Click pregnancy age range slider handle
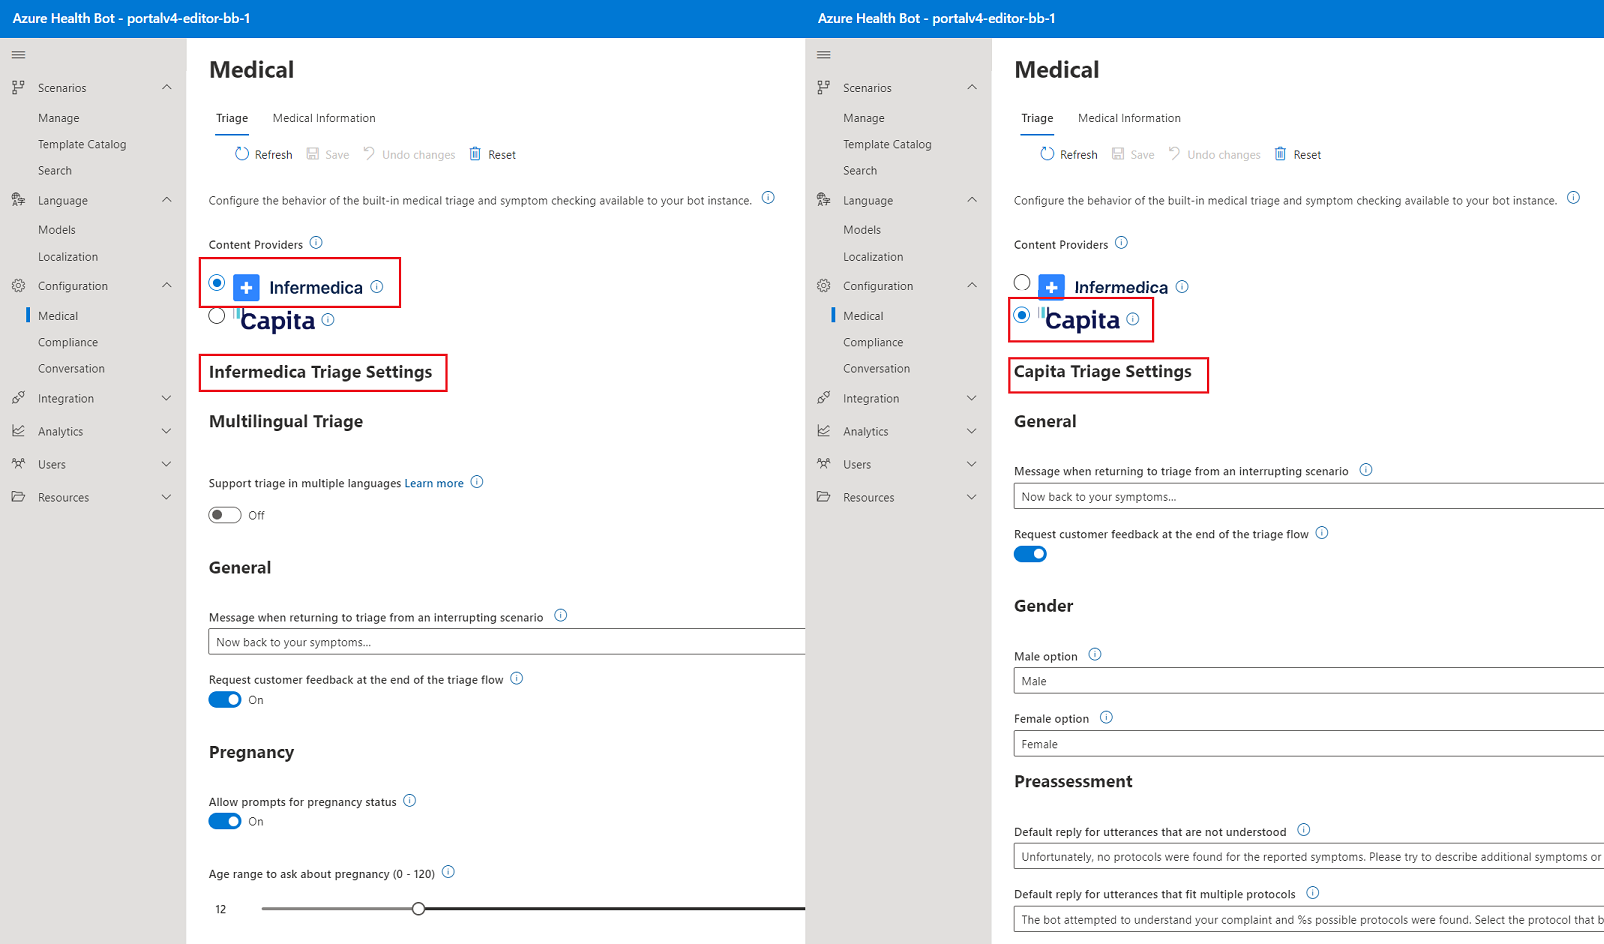1604x944 pixels. tap(419, 908)
